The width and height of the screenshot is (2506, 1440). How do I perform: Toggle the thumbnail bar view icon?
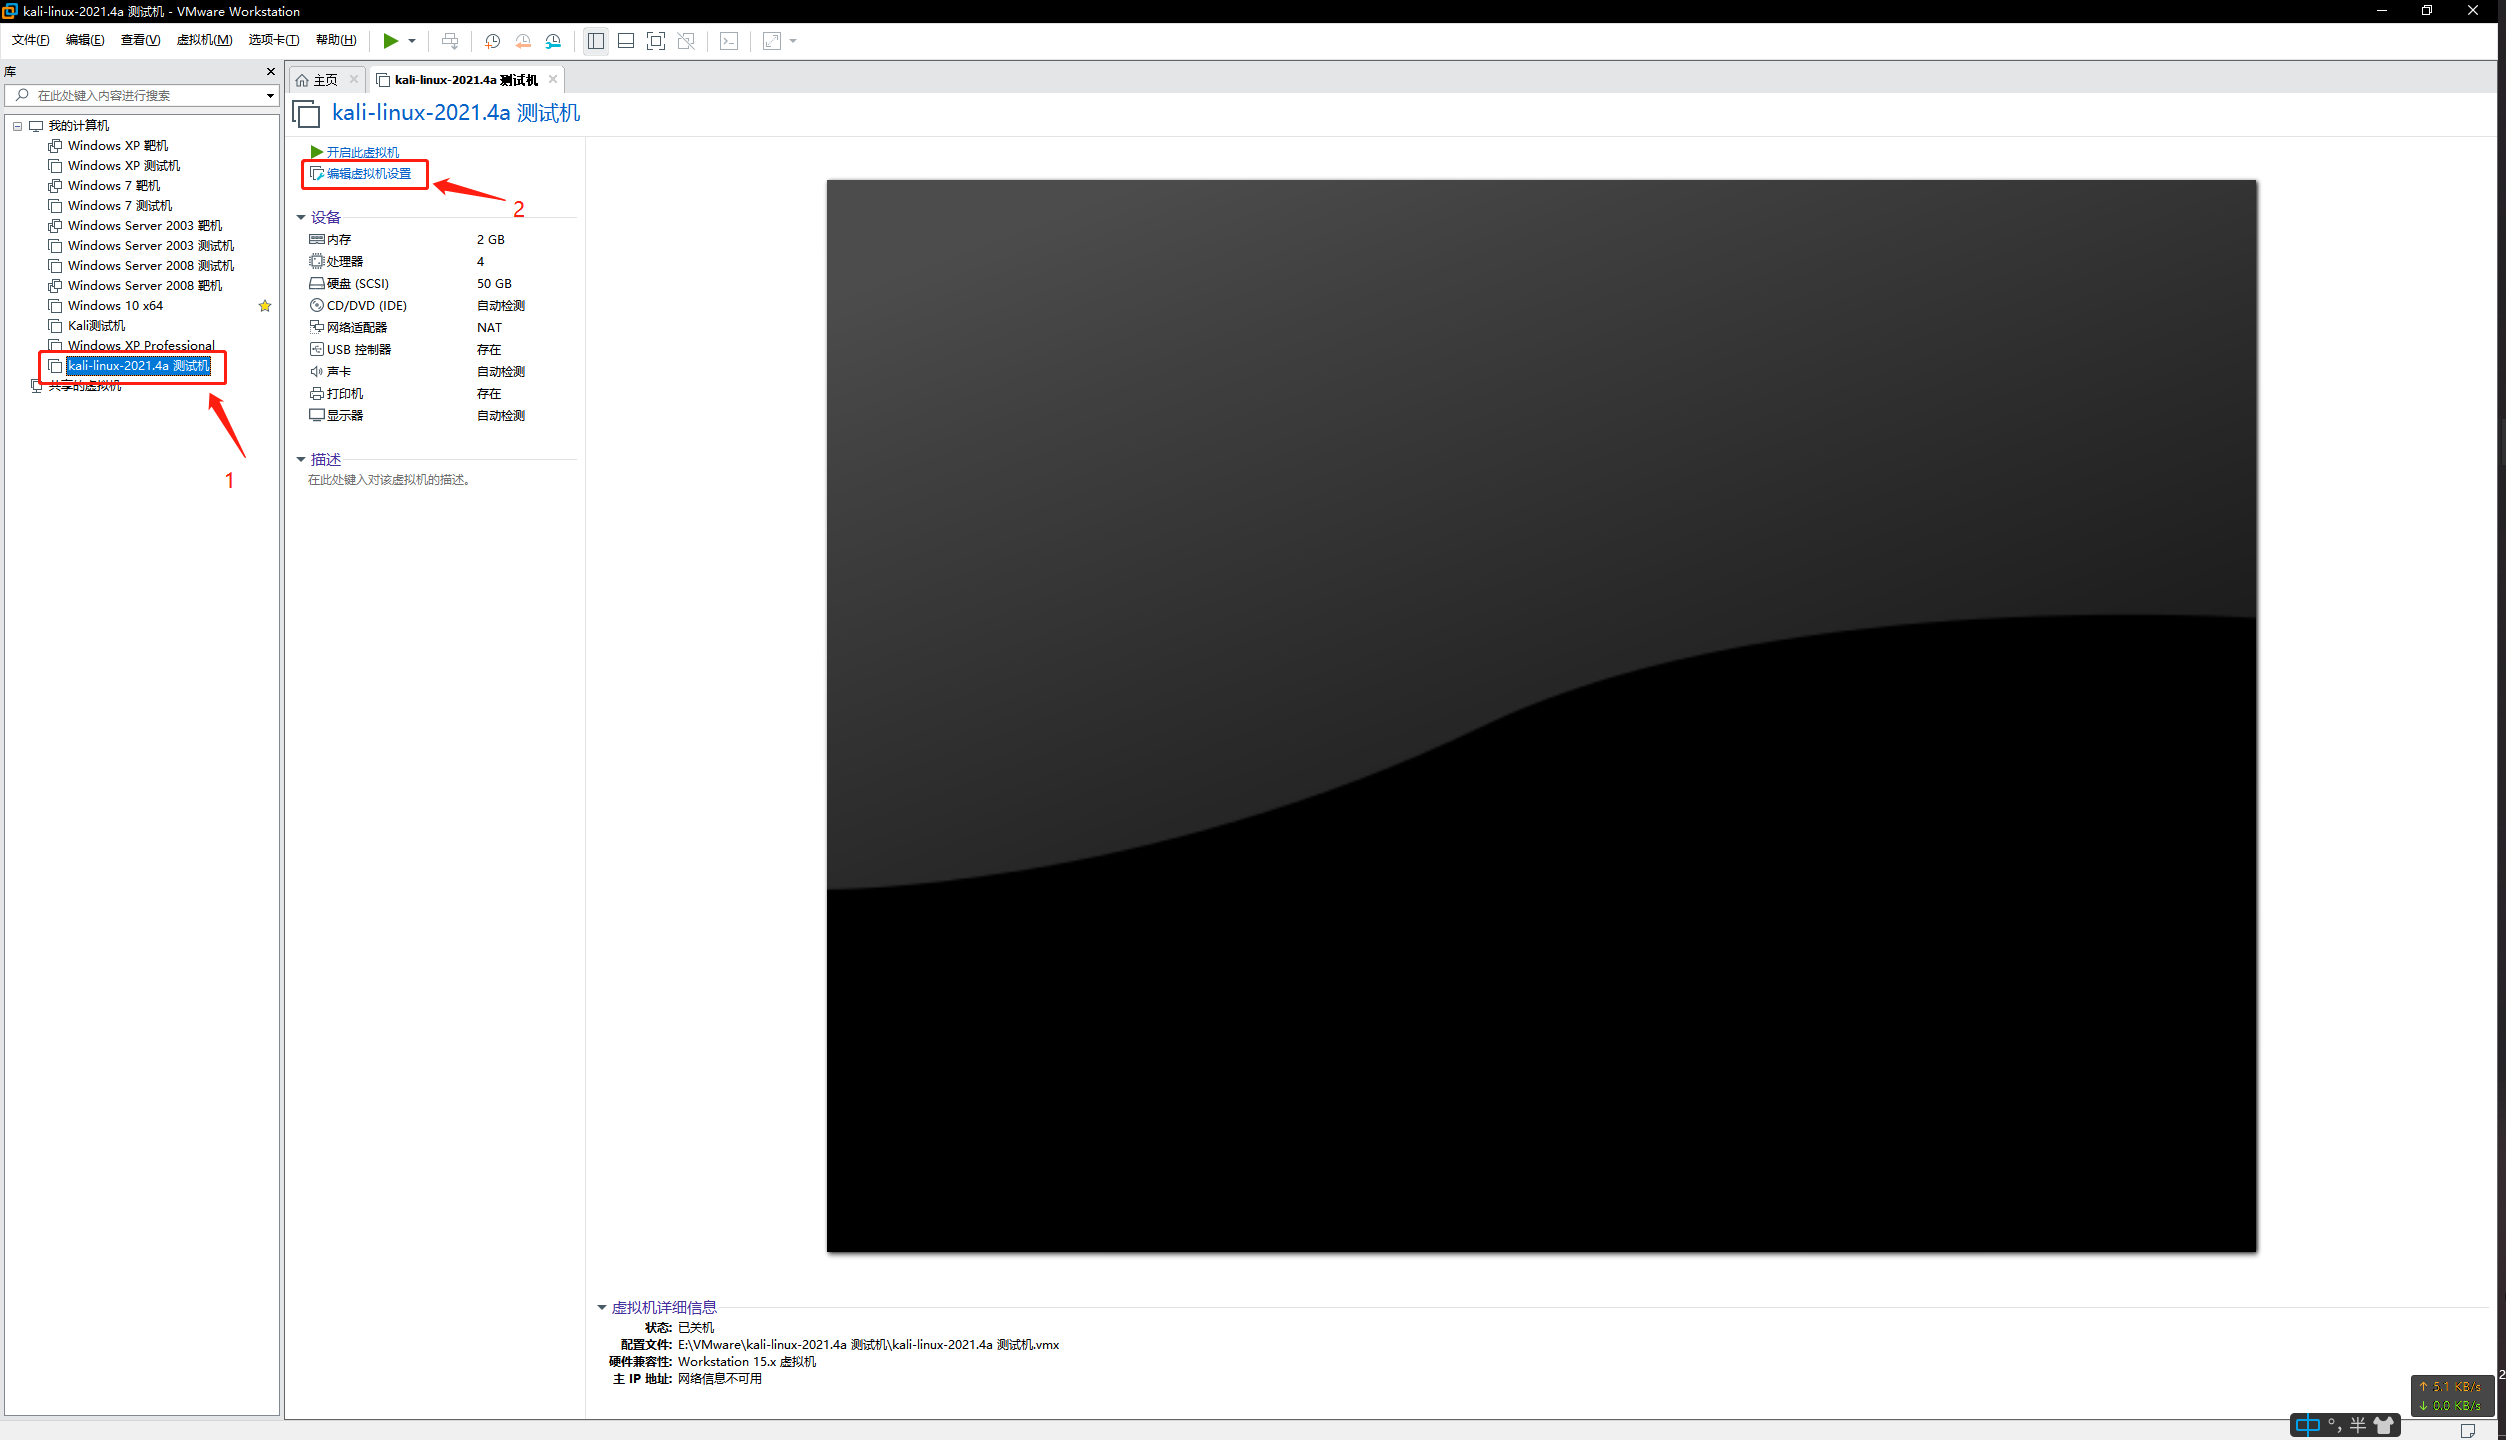tap(626, 41)
